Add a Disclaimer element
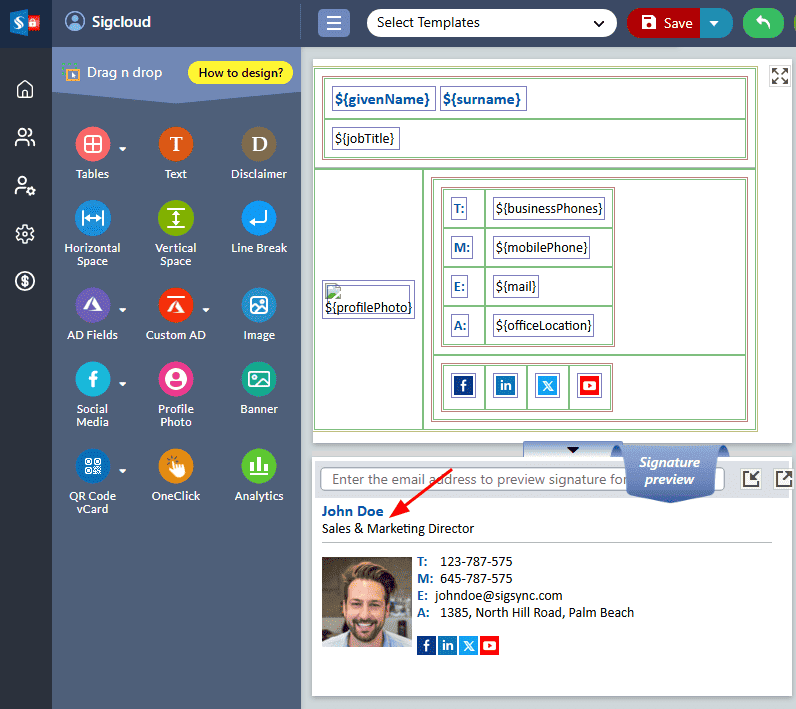The height and width of the screenshot is (709, 796). click(x=258, y=146)
